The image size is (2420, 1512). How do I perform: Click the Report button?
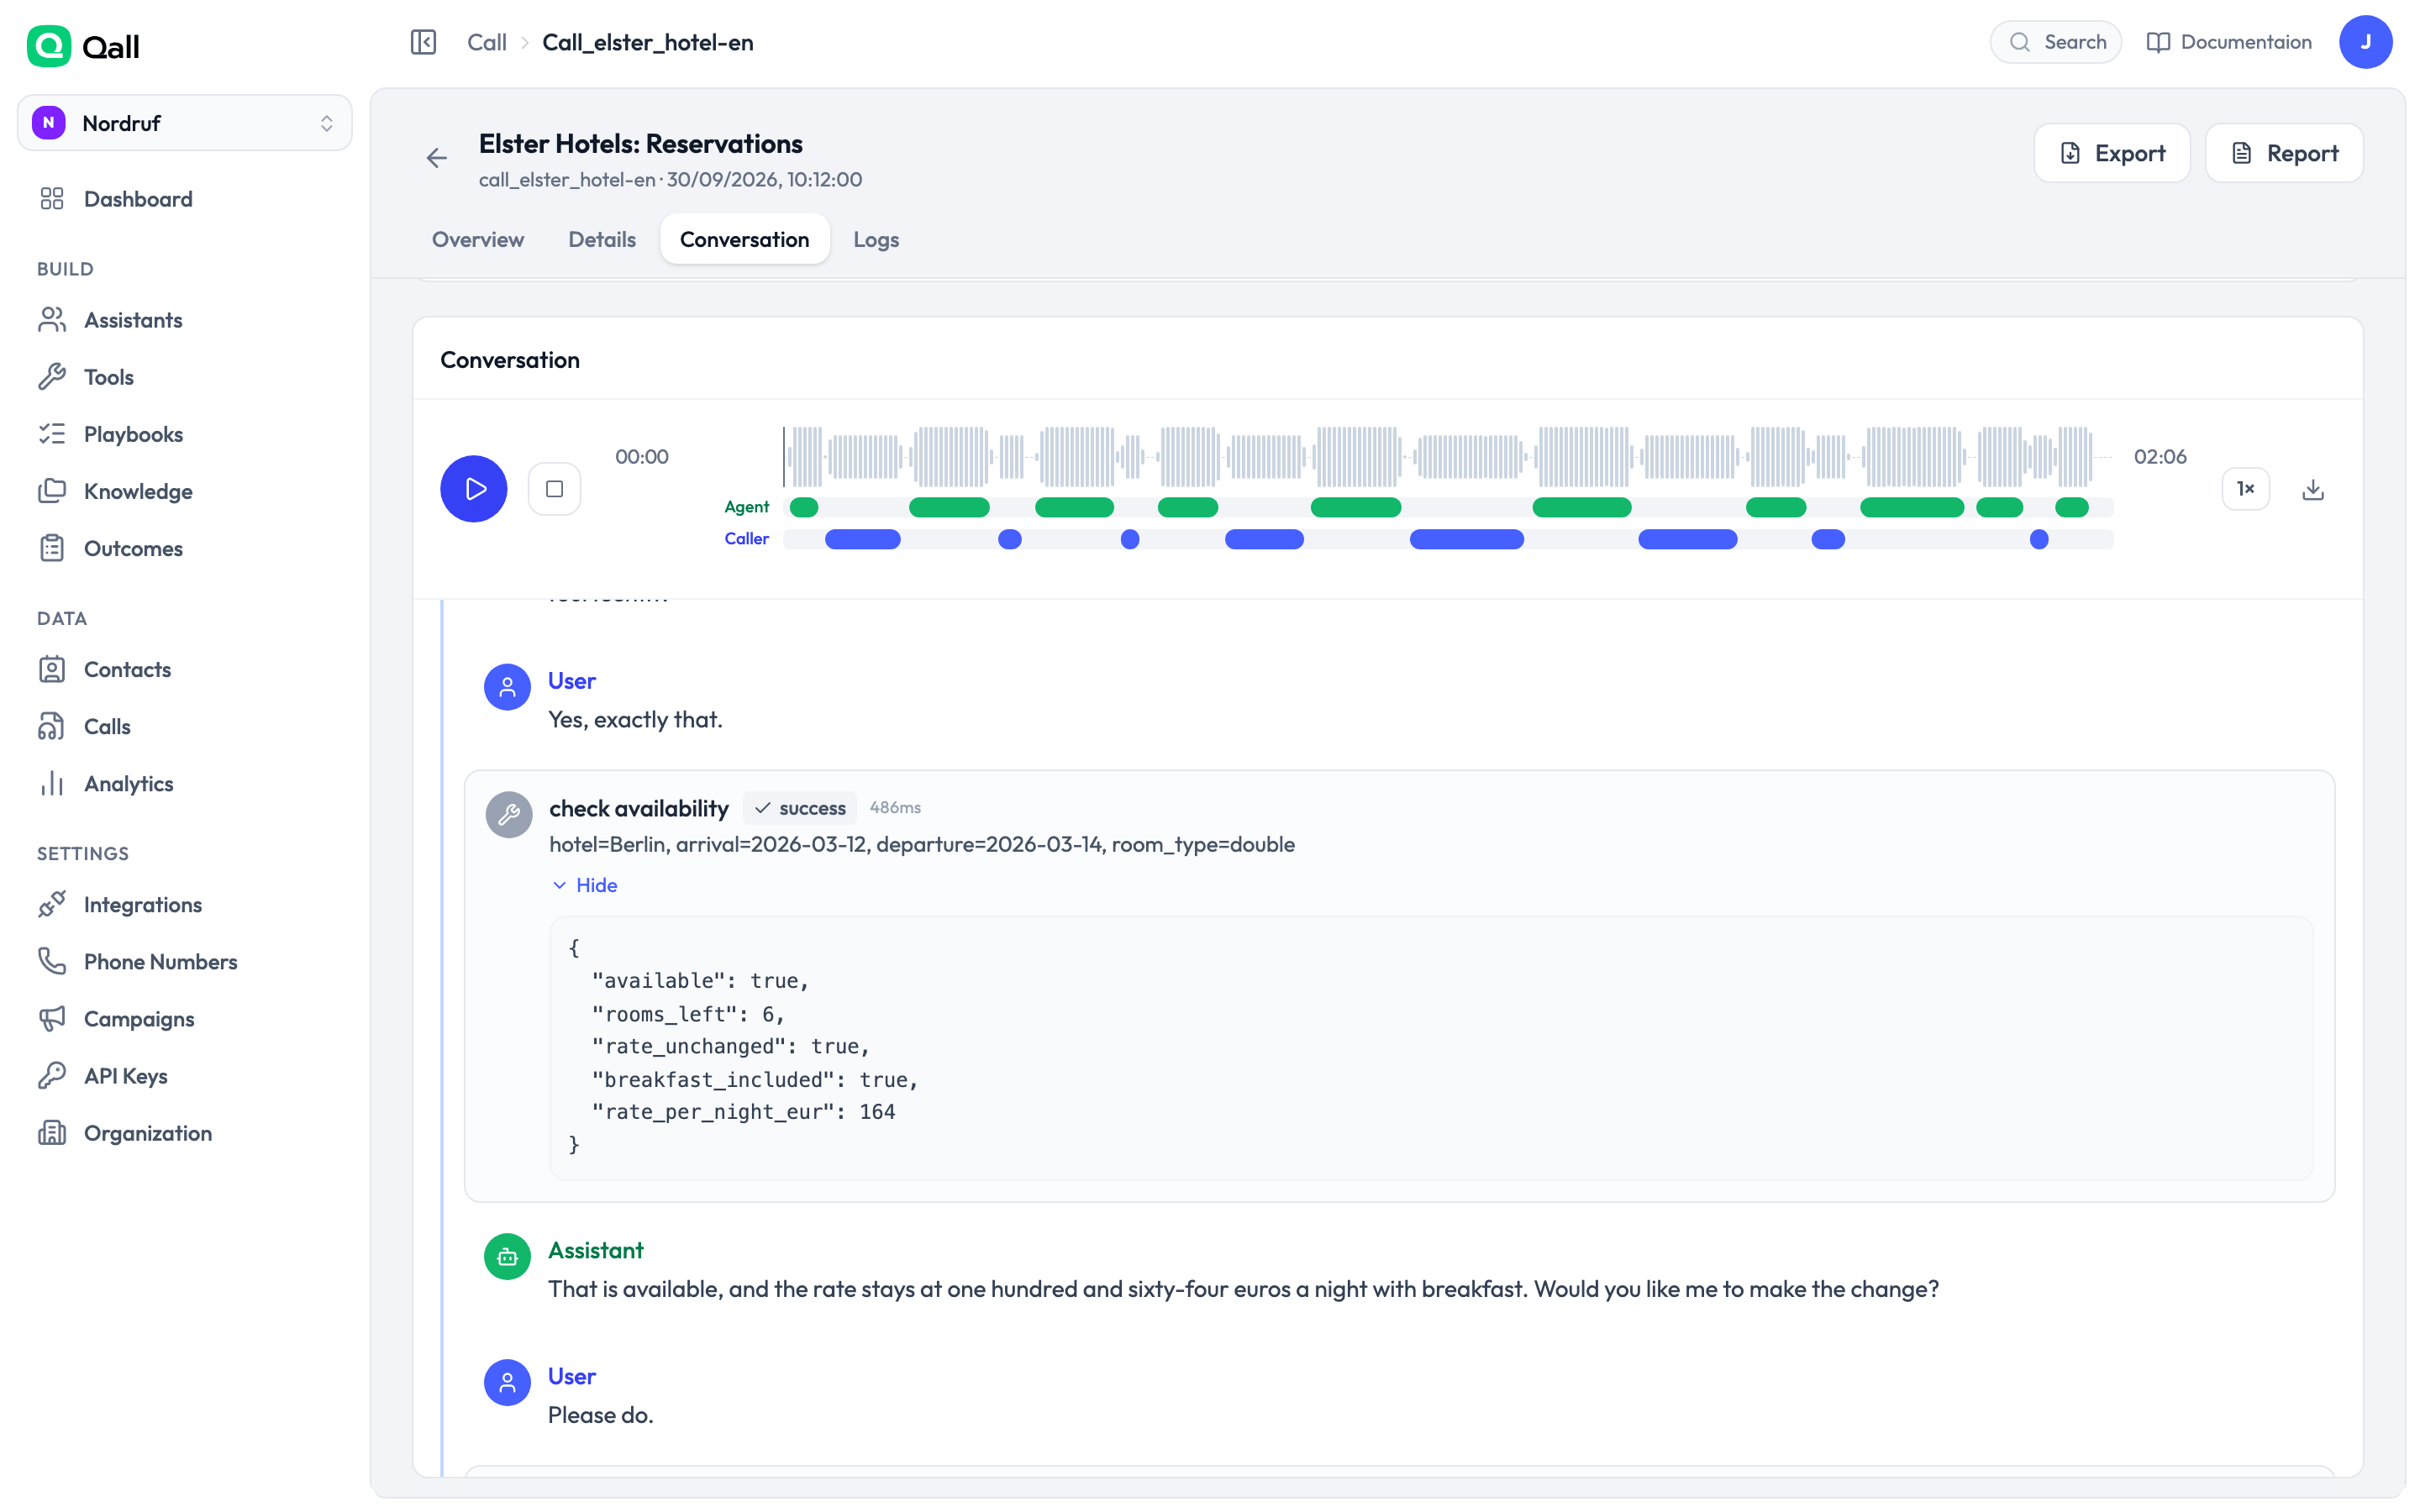pyautogui.click(x=2284, y=153)
